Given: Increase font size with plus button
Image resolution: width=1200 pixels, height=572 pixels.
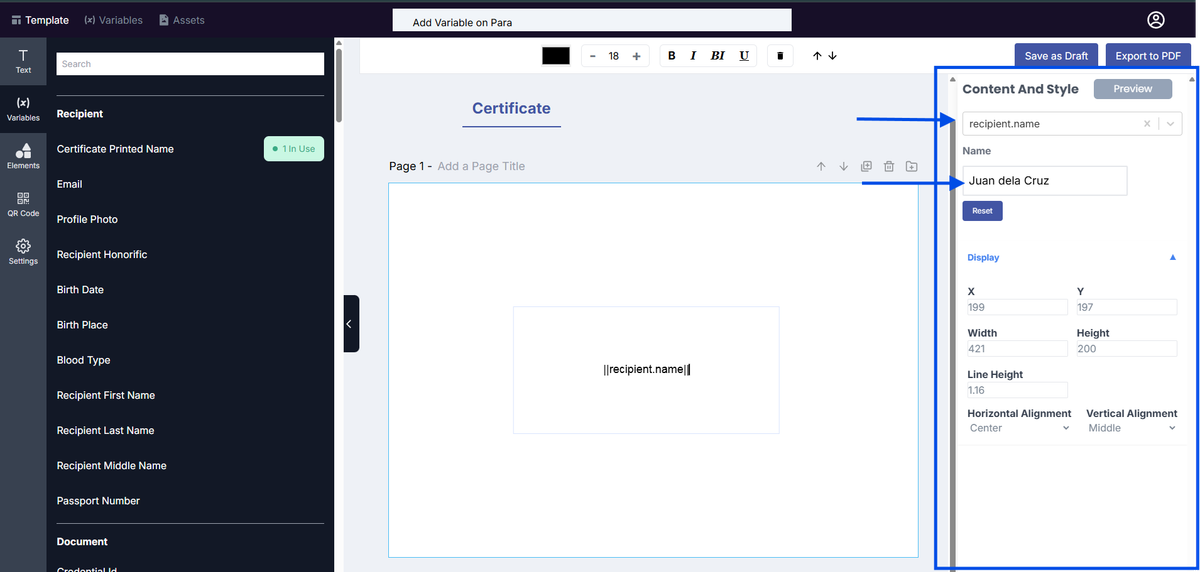Looking at the screenshot, I should [636, 56].
